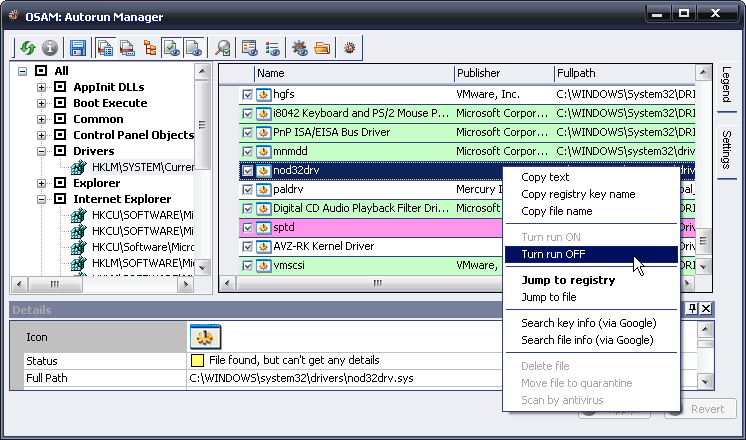This screenshot has height=440, width=746.
Task: Open the Legend side tab
Action: click(726, 85)
